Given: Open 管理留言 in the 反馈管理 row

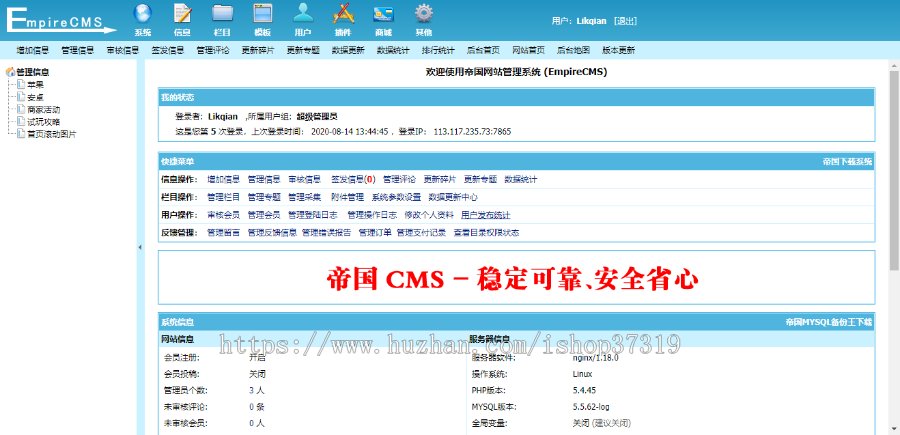Looking at the screenshot, I should point(223,233).
